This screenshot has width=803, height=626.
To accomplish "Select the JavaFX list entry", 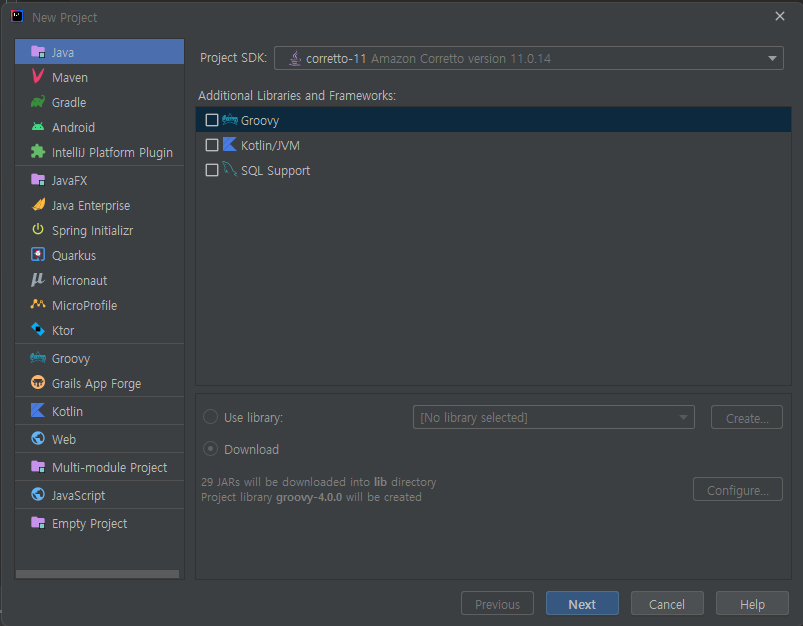I will coord(99,180).
